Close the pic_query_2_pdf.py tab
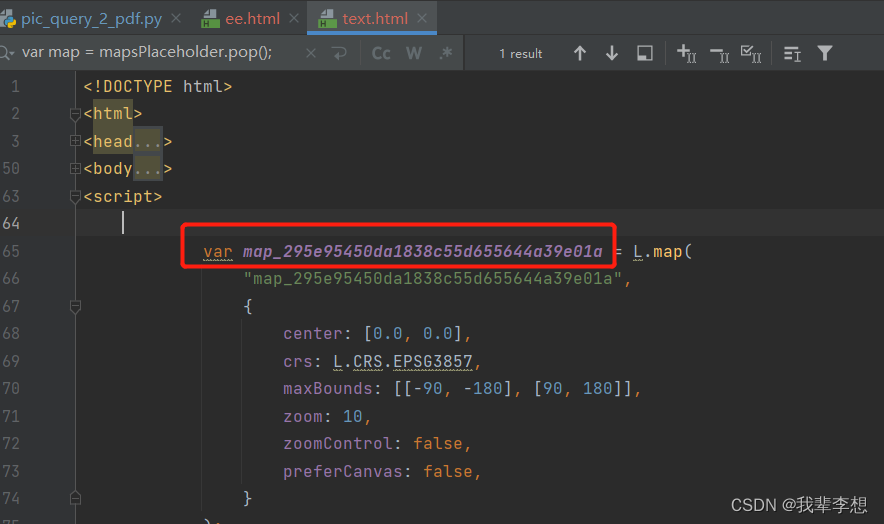The width and height of the screenshot is (884, 524). tap(176, 19)
